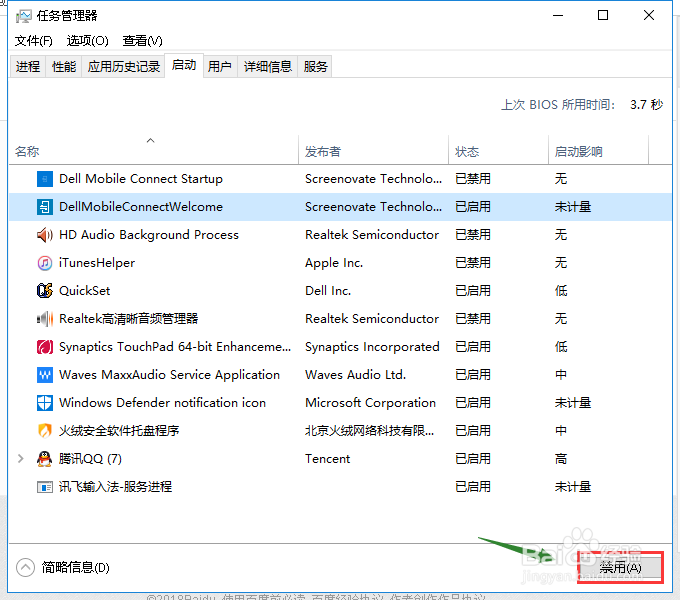The image size is (680, 600).
Task: Select the iTunesHelper entry
Action: tap(97, 263)
